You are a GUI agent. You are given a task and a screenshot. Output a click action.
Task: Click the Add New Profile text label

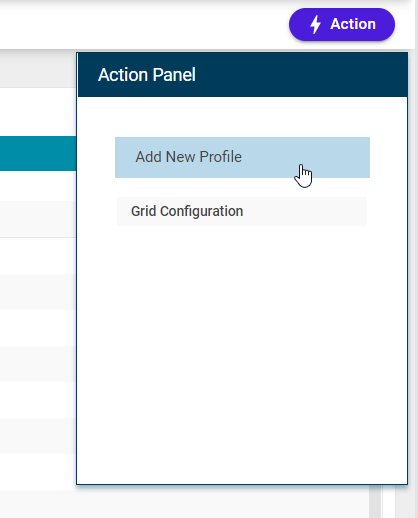coord(188,157)
